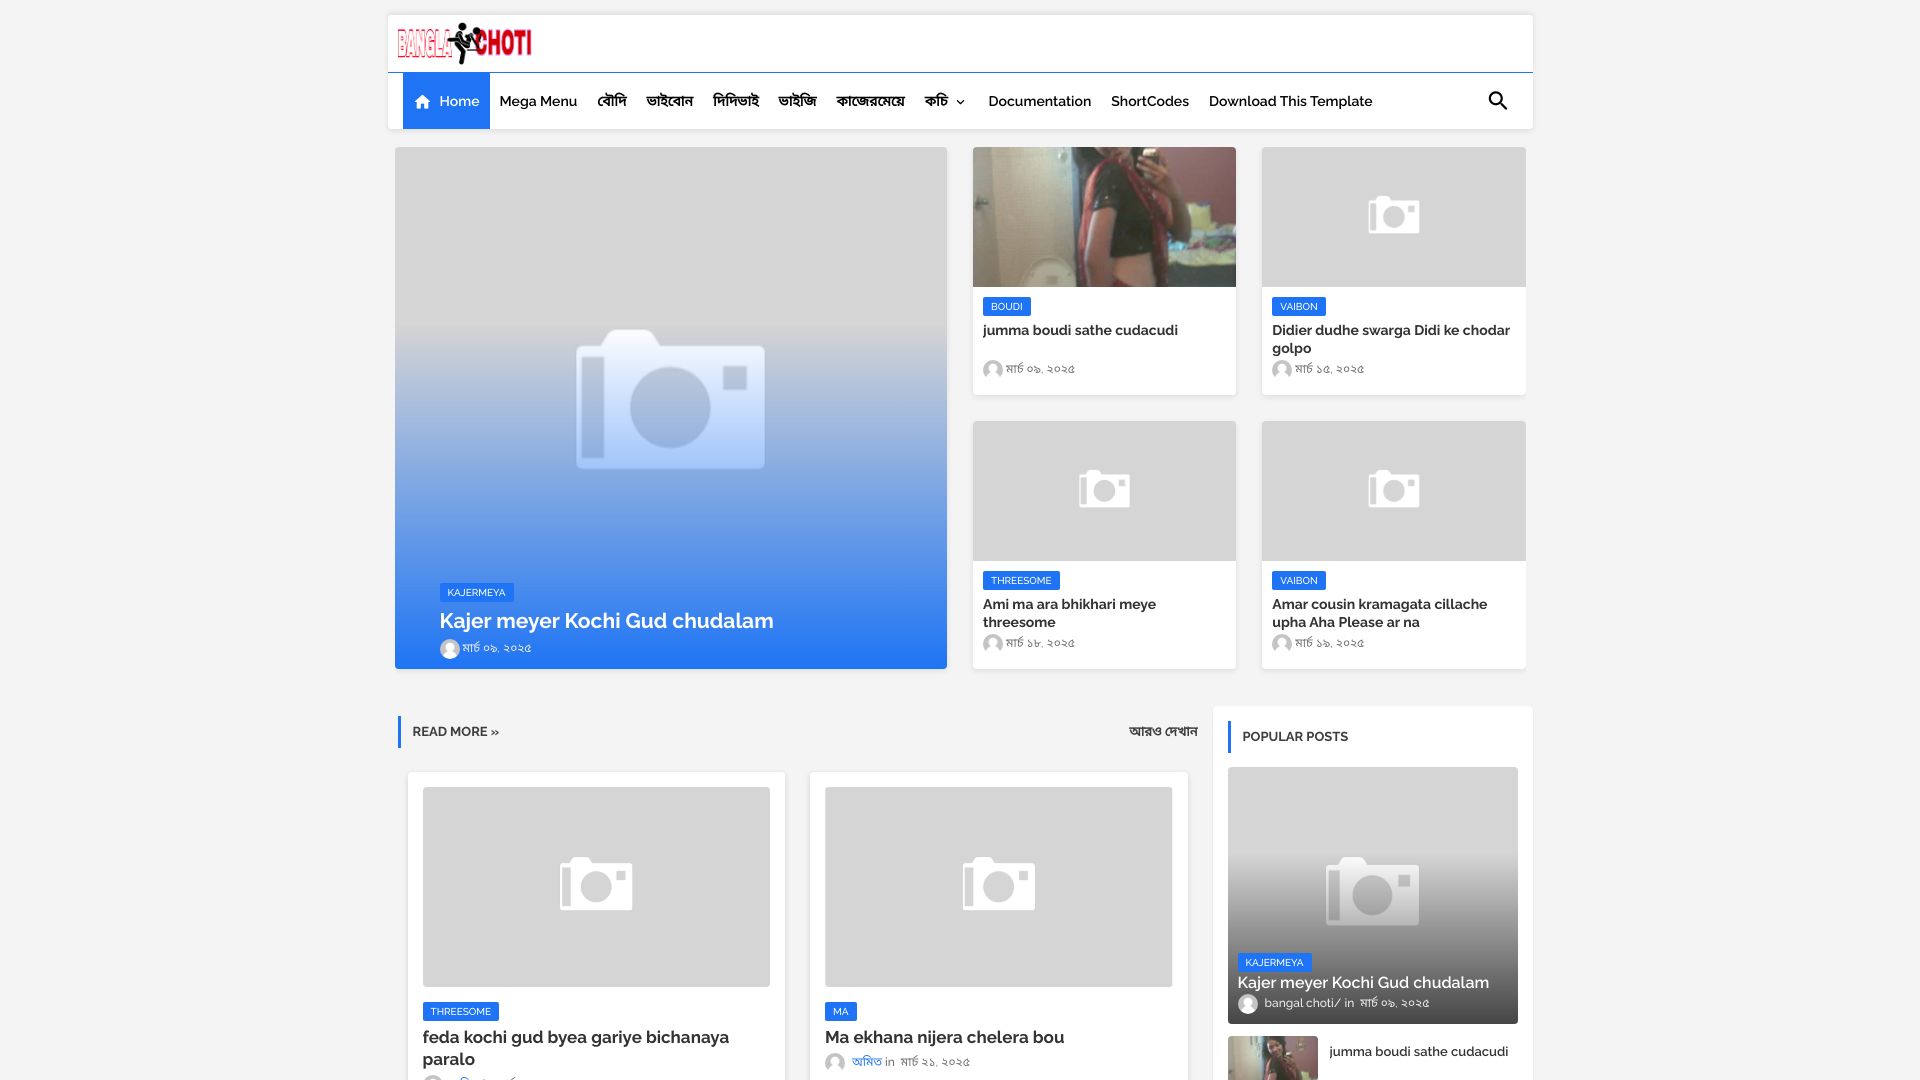Open the Mega Menu item
This screenshot has width=1920, height=1080.
click(538, 102)
